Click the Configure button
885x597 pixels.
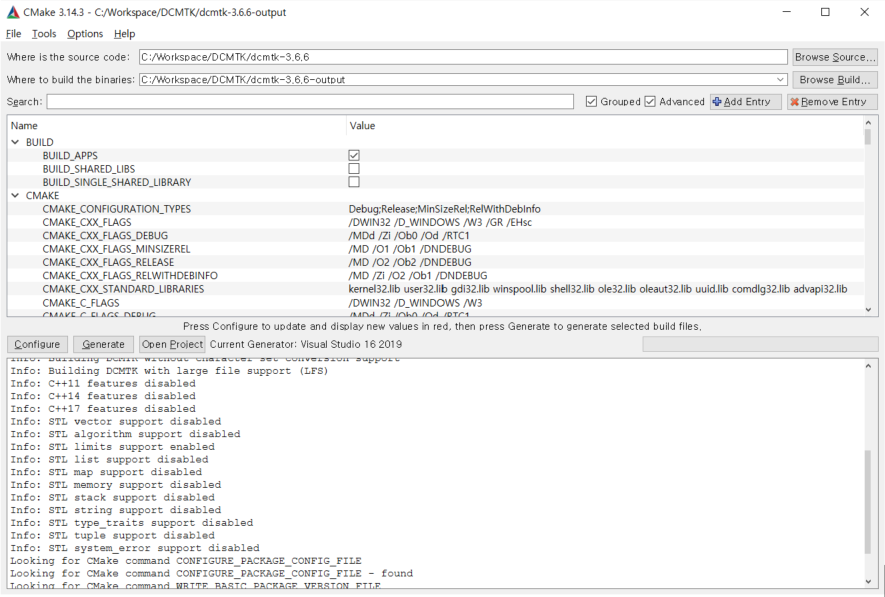[37, 344]
